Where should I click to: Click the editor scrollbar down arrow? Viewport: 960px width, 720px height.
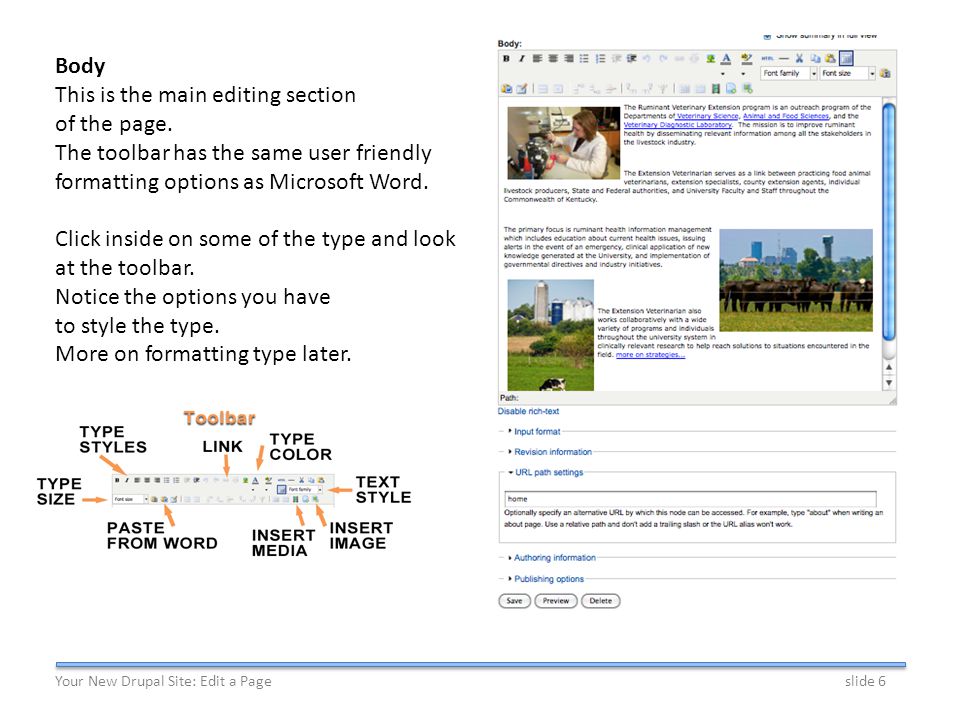[x=889, y=383]
